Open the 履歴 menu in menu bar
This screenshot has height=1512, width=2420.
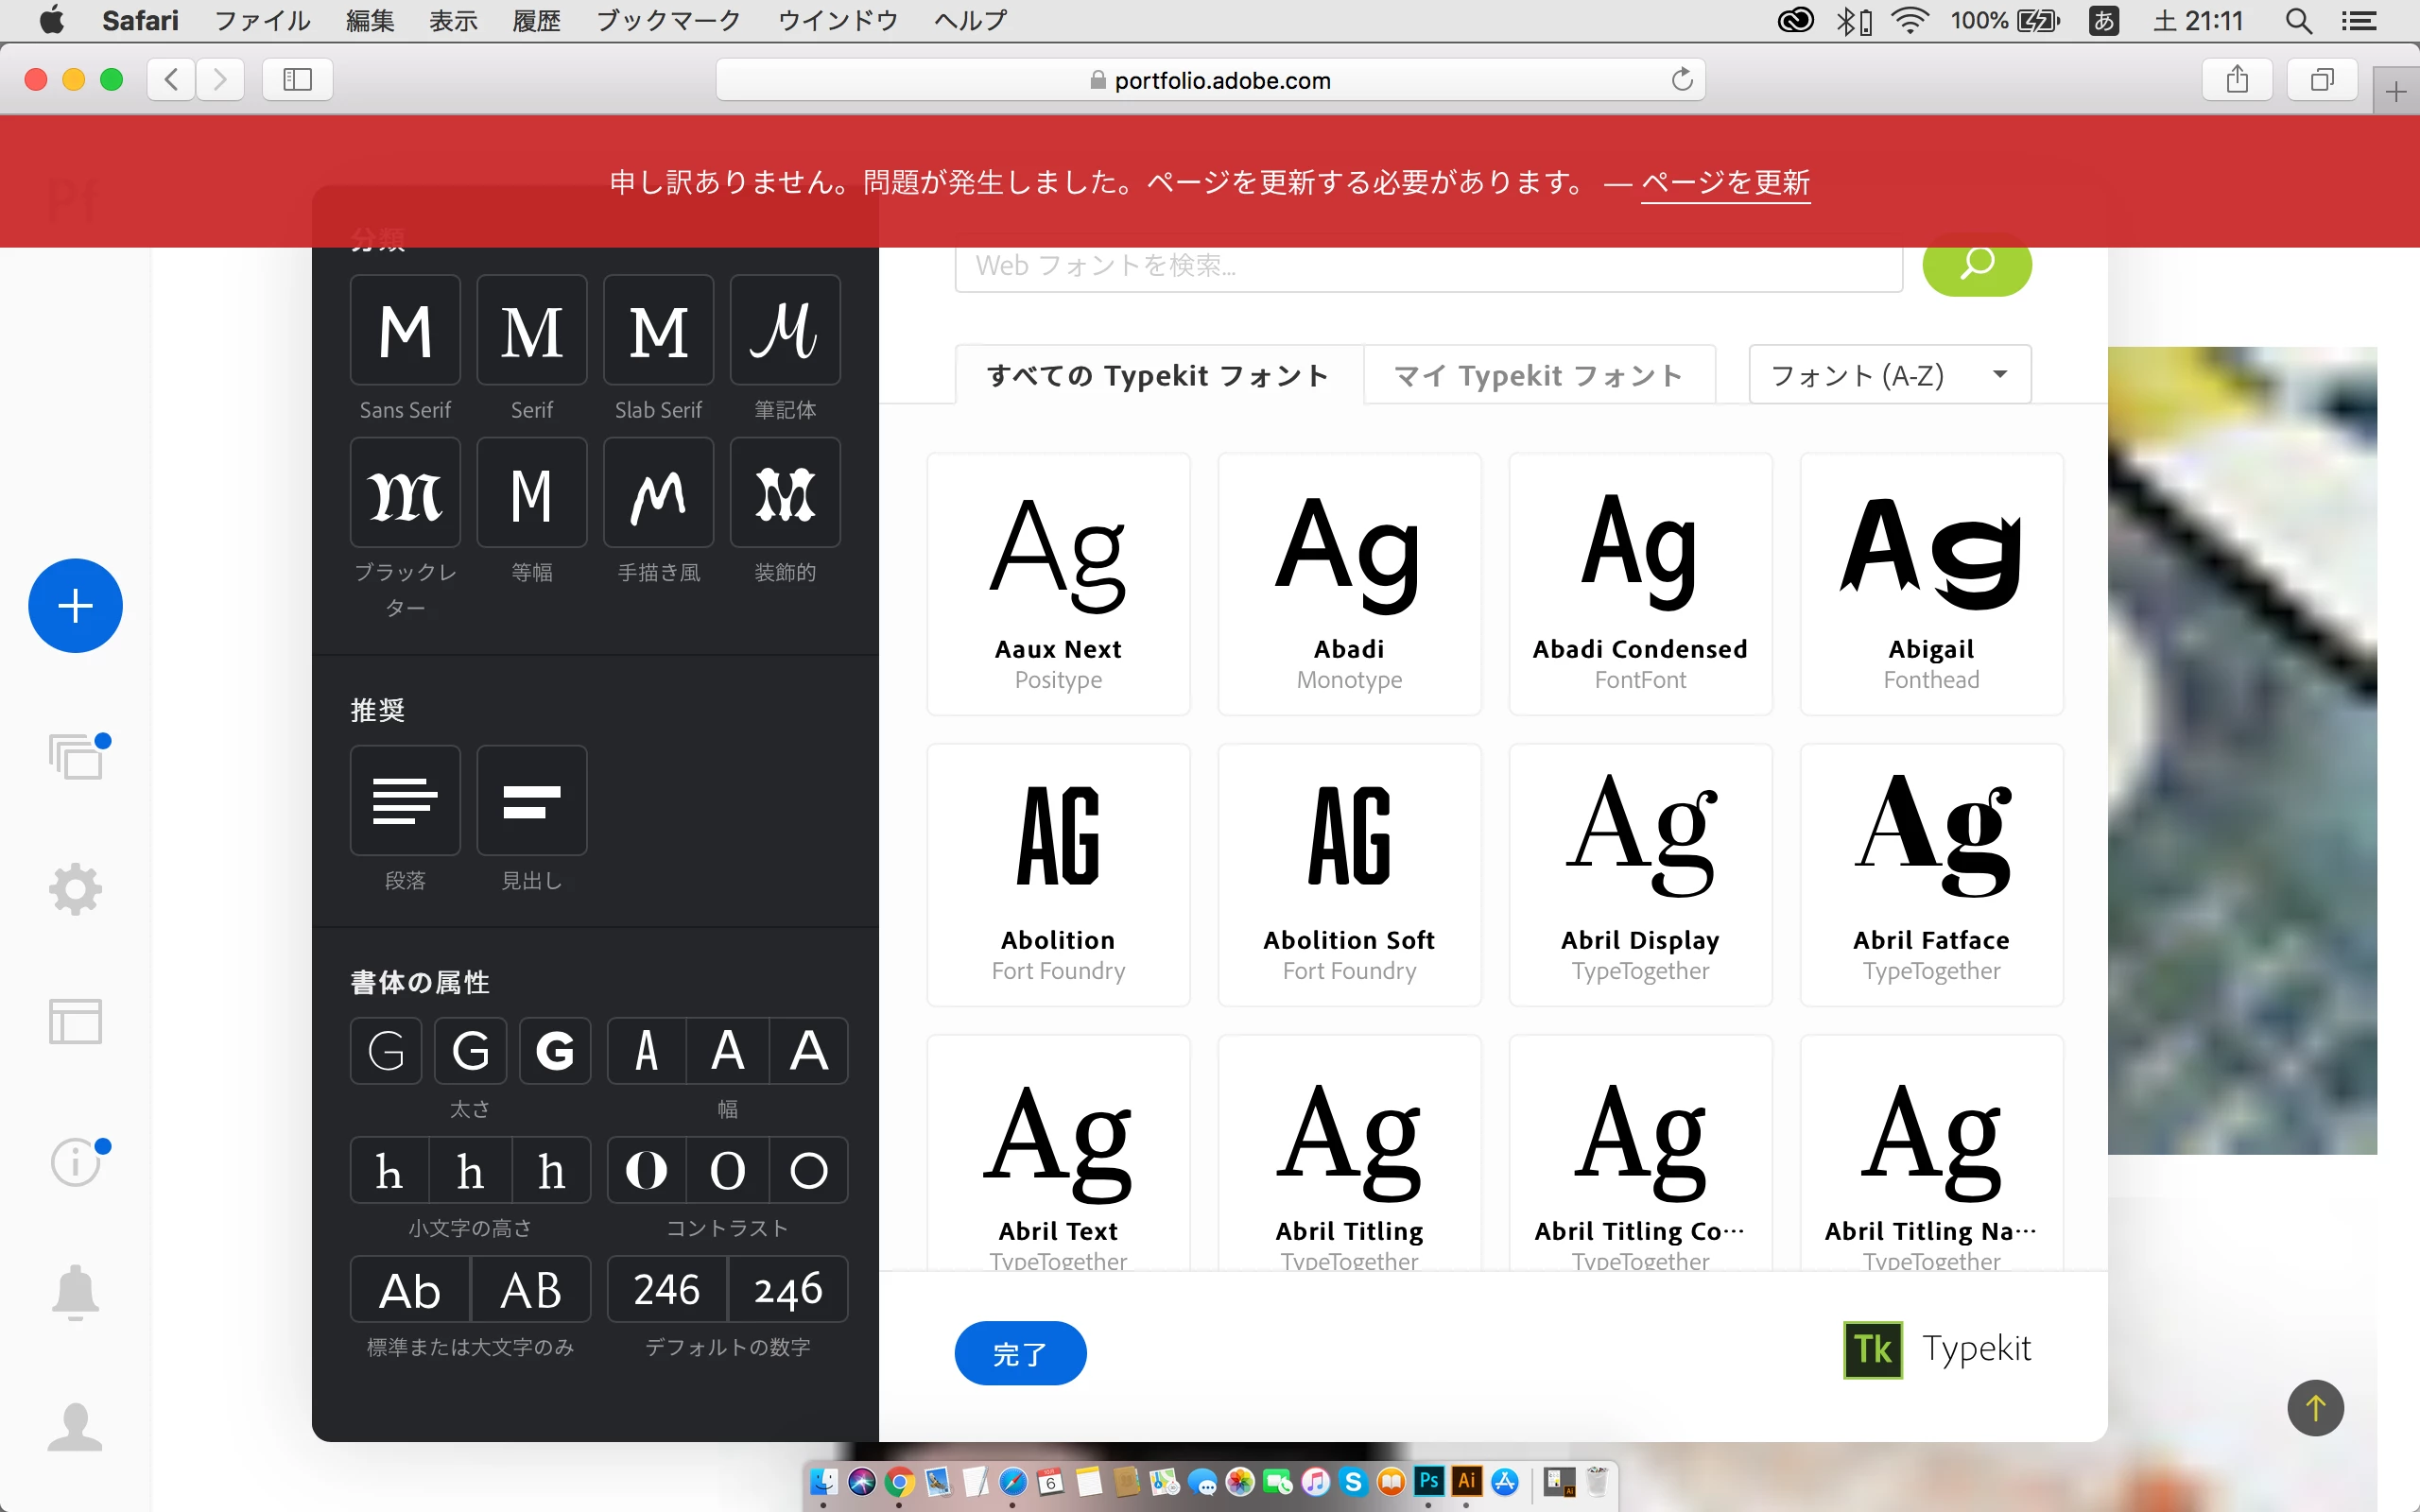pyautogui.click(x=536, y=20)
